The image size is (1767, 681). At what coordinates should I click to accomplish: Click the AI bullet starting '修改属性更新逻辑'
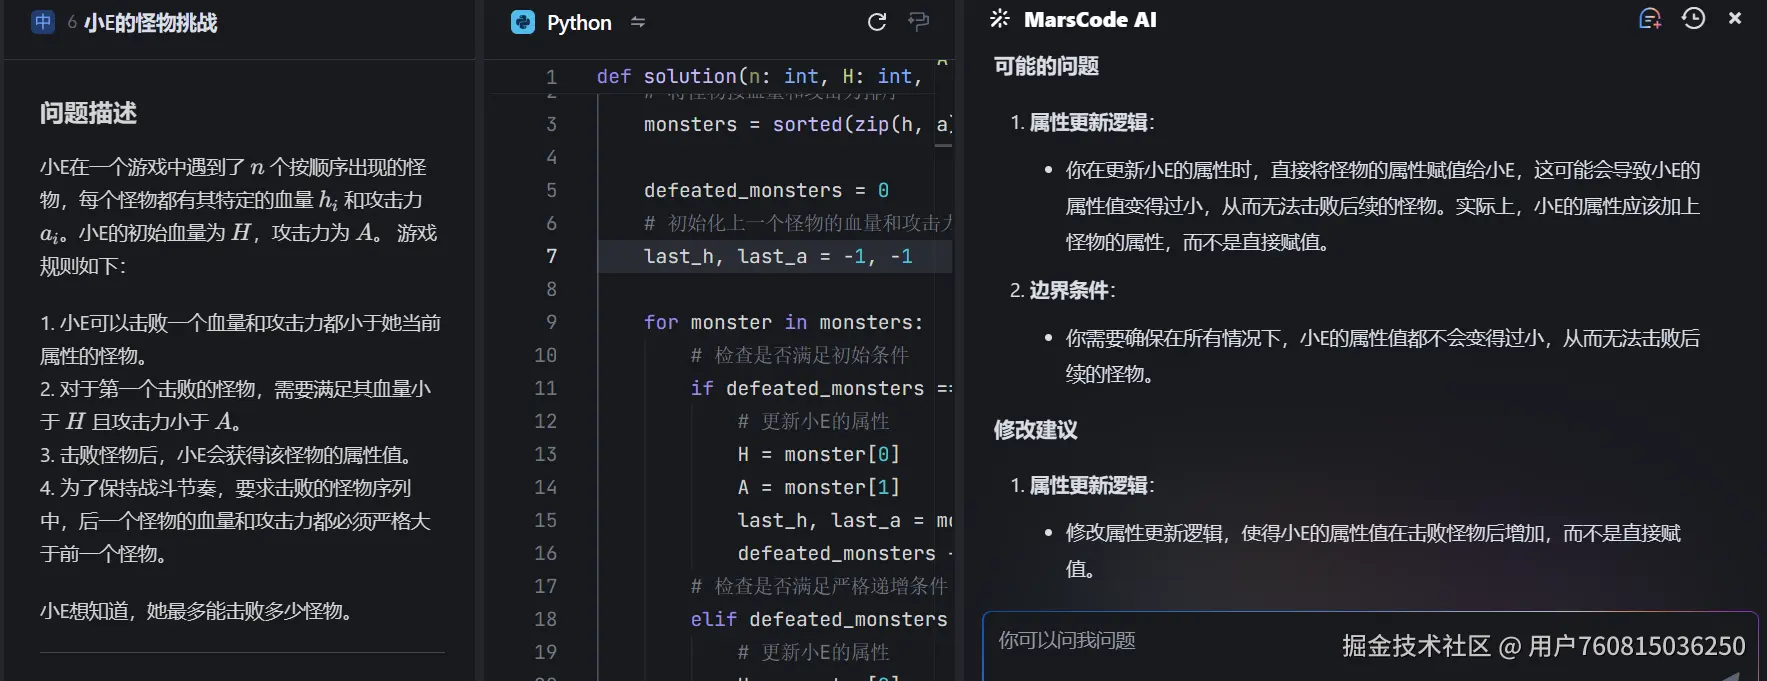(x=1373, y=551)
